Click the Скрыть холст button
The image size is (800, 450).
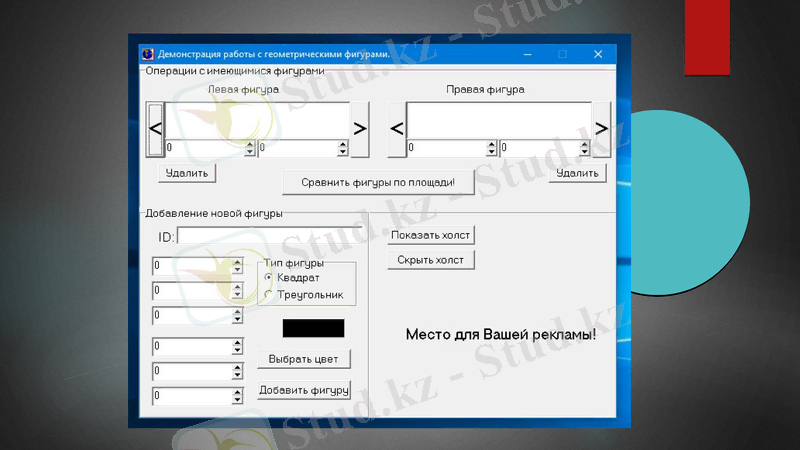431,260
